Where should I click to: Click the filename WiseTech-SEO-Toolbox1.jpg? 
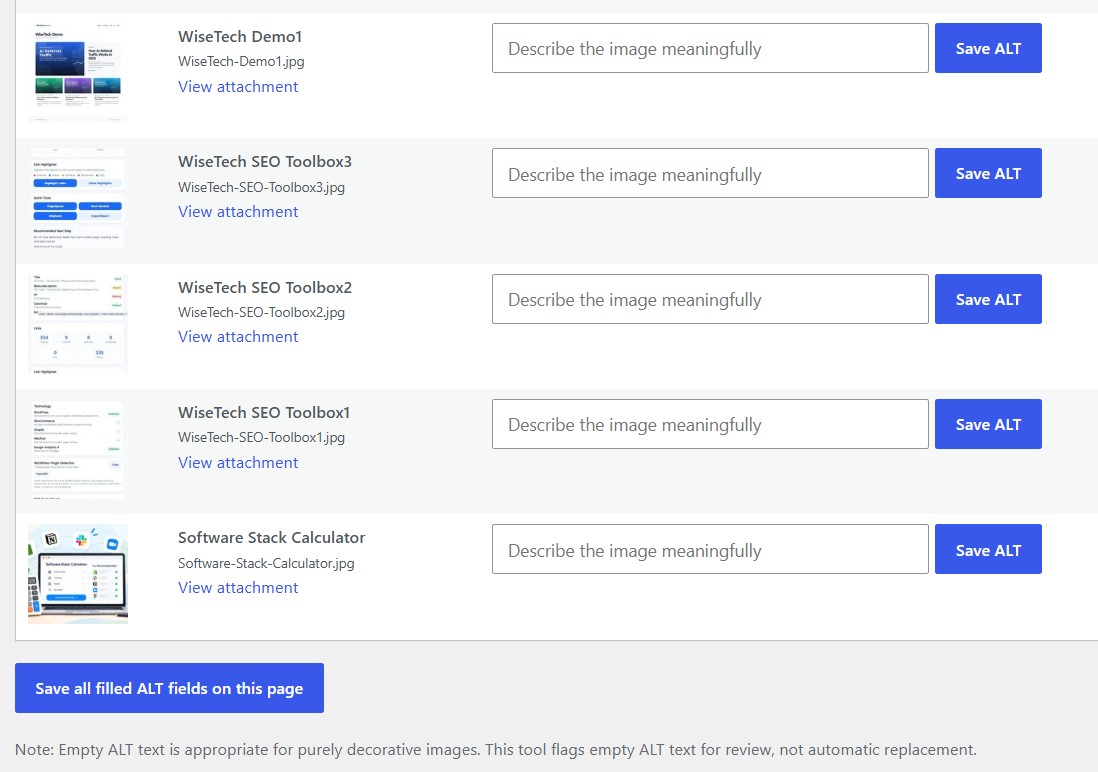[x=261, y=437]
